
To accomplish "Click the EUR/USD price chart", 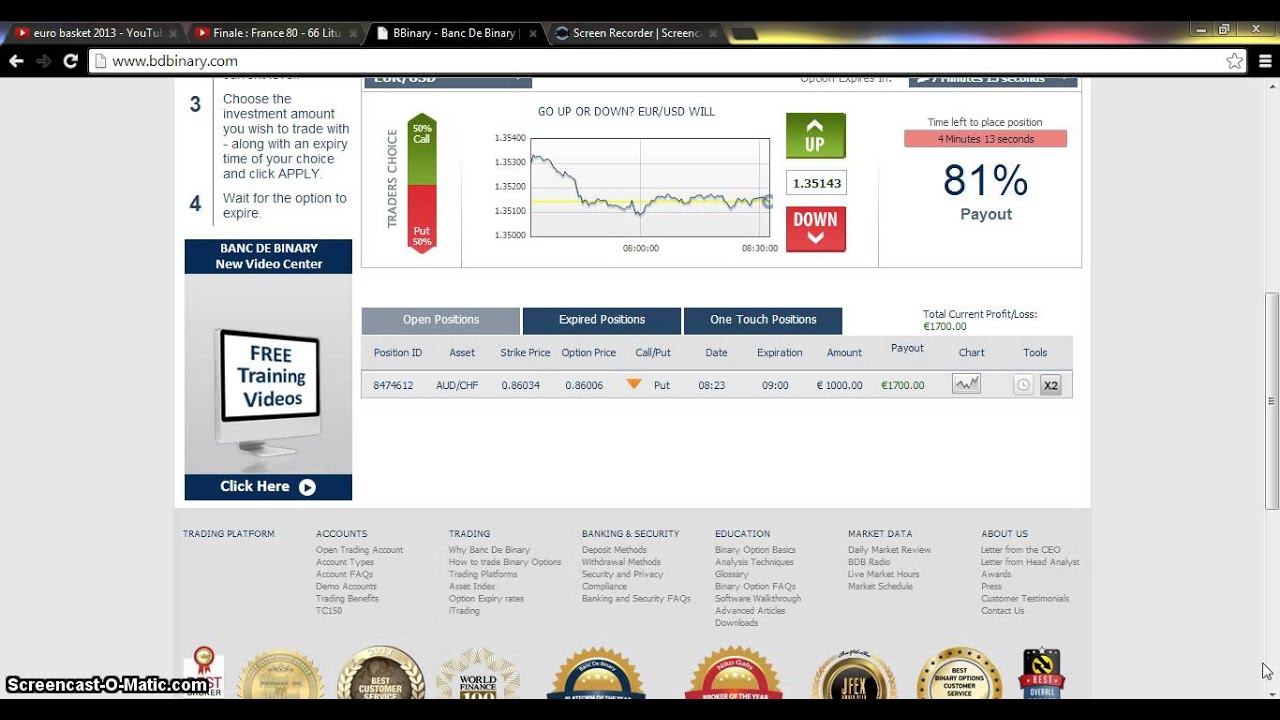I will click(x=650, y=186).
